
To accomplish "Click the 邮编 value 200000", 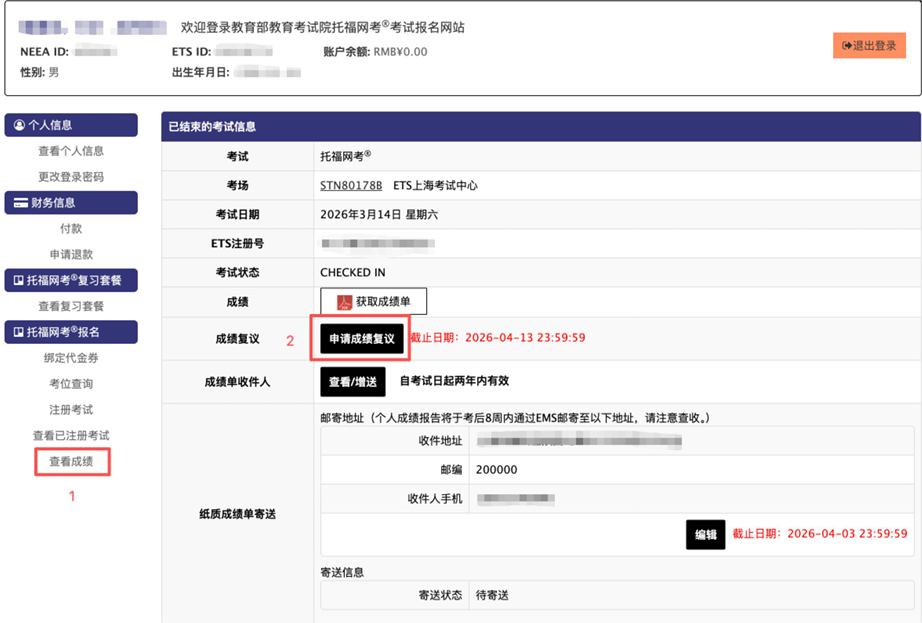I will point(496,470).
